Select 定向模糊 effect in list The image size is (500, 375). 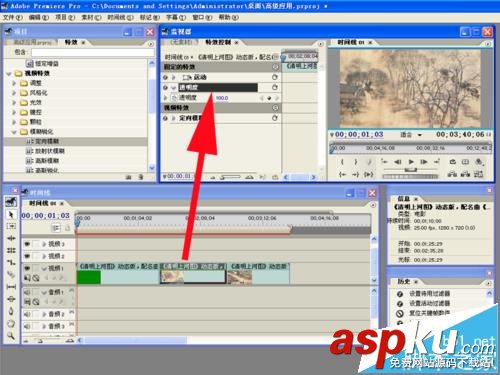pos(47,141)
